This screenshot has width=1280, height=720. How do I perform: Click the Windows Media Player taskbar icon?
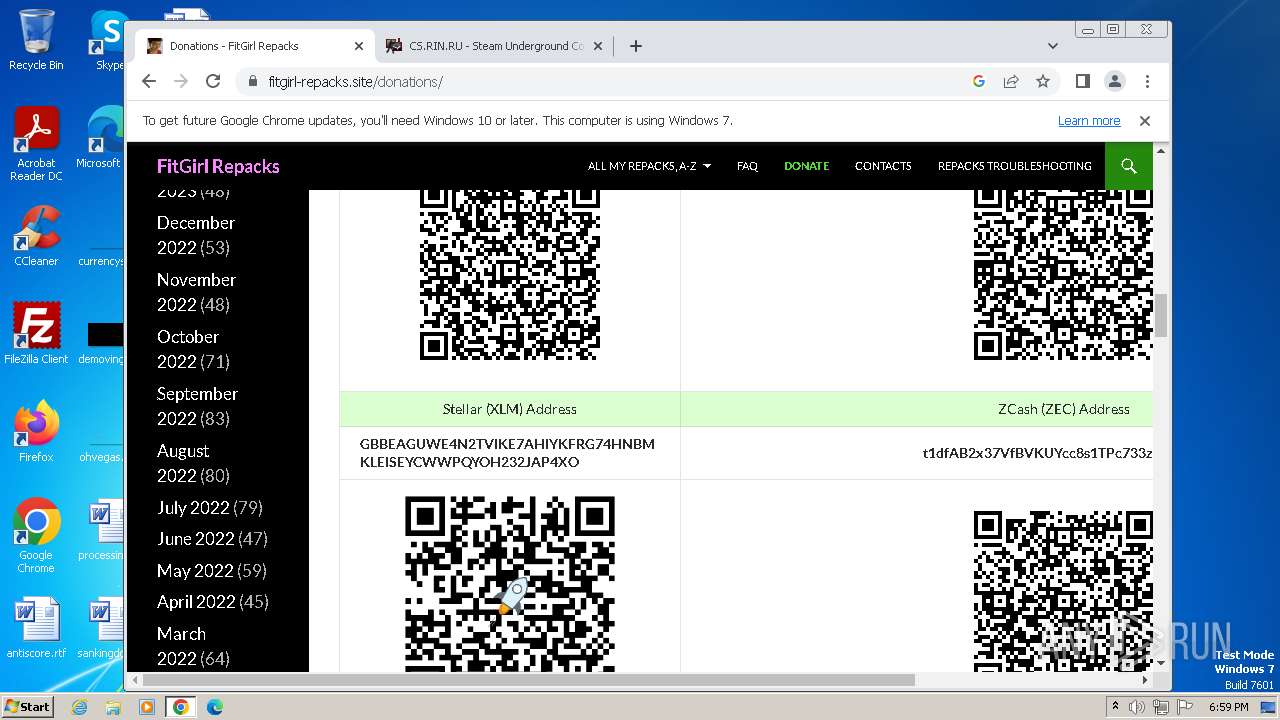click(x=147, y=707)
